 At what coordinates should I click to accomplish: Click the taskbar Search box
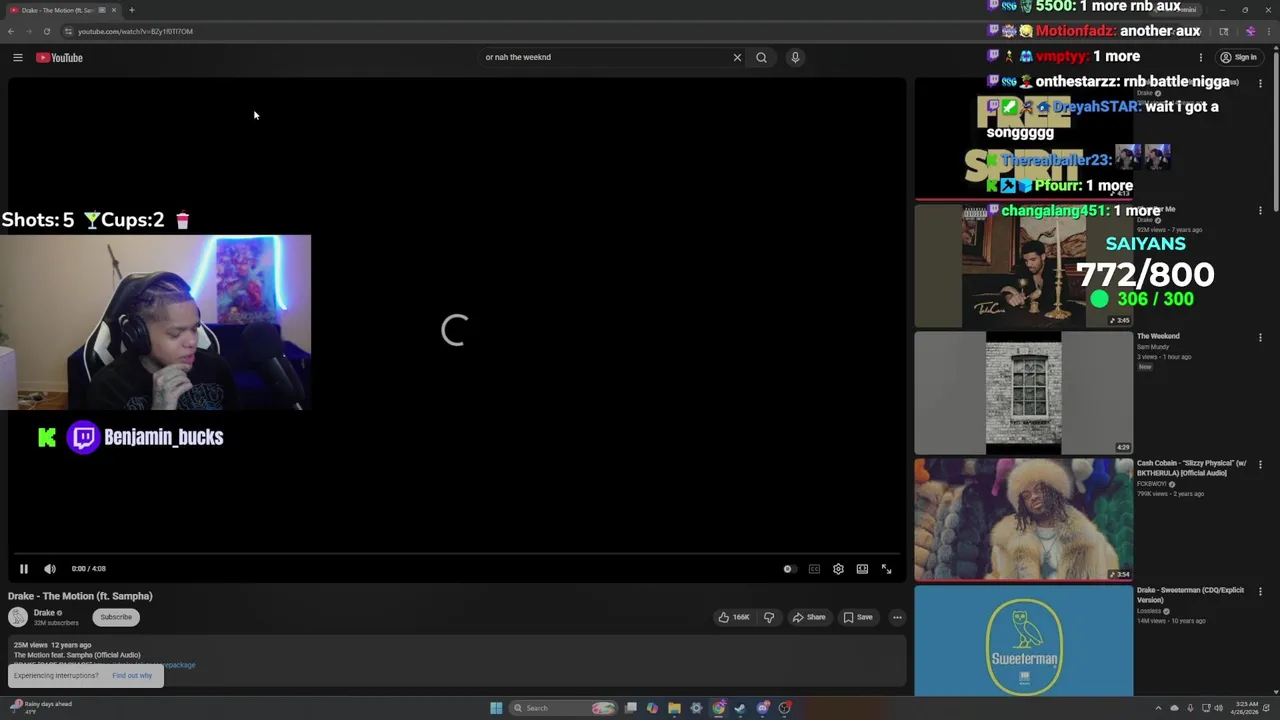563,708
